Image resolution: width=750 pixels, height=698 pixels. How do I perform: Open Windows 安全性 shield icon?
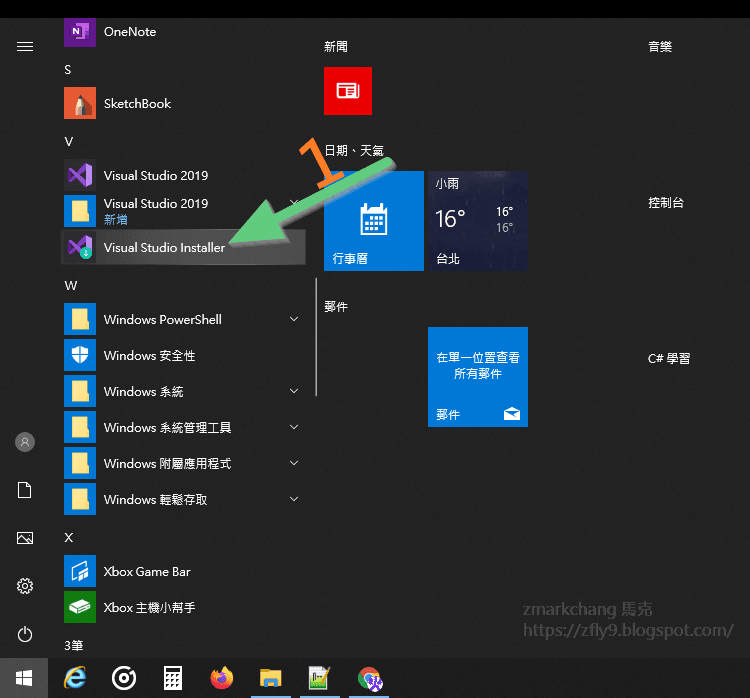click(x=80, y=355)
